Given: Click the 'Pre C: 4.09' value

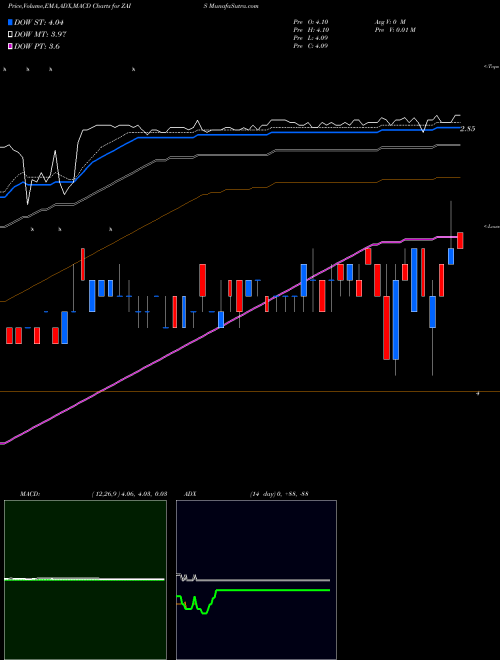Looking at the screenshot, I should (x=311, y=46).
